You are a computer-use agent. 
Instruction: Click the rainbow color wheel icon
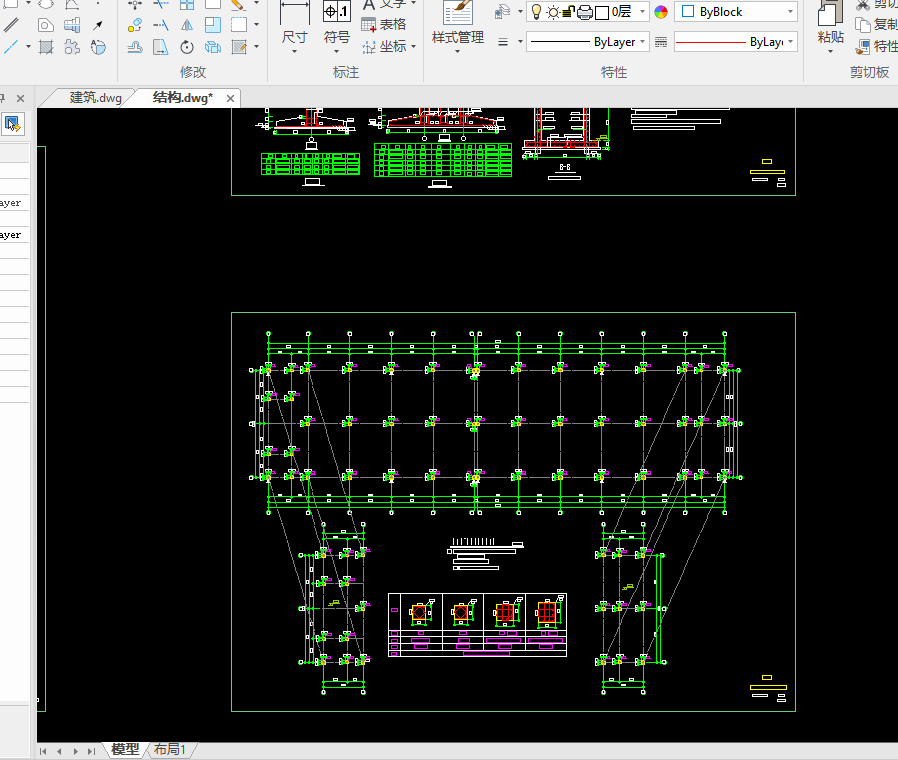coord(661,12)
